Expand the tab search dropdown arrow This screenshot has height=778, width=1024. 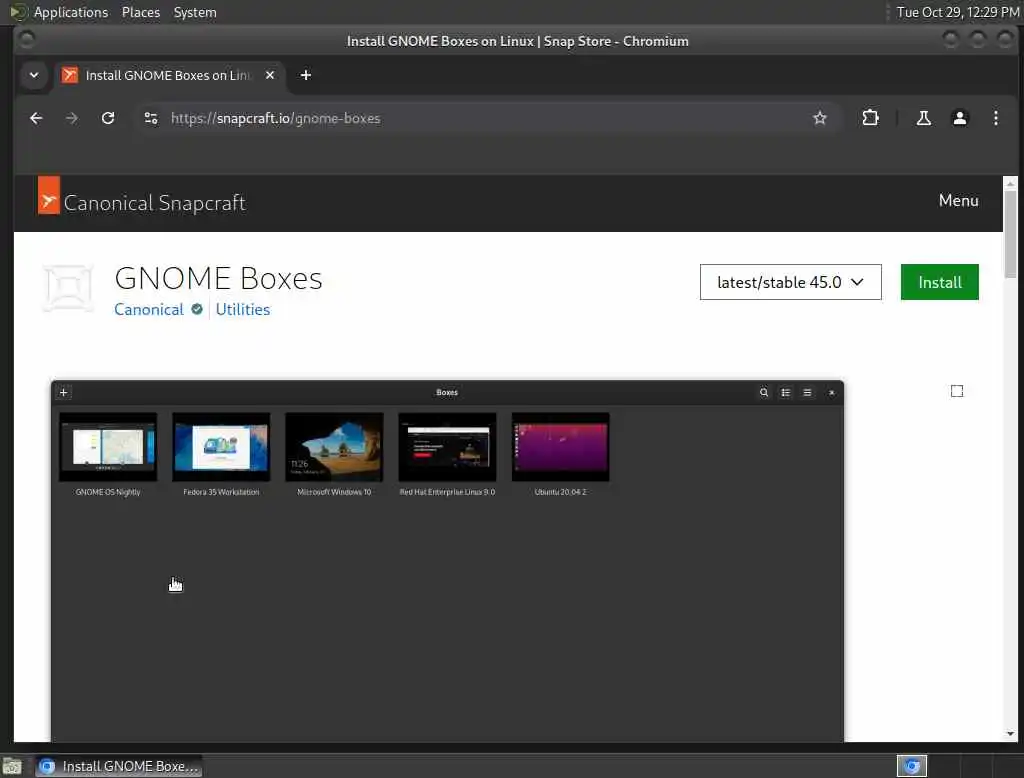point(34,75)
